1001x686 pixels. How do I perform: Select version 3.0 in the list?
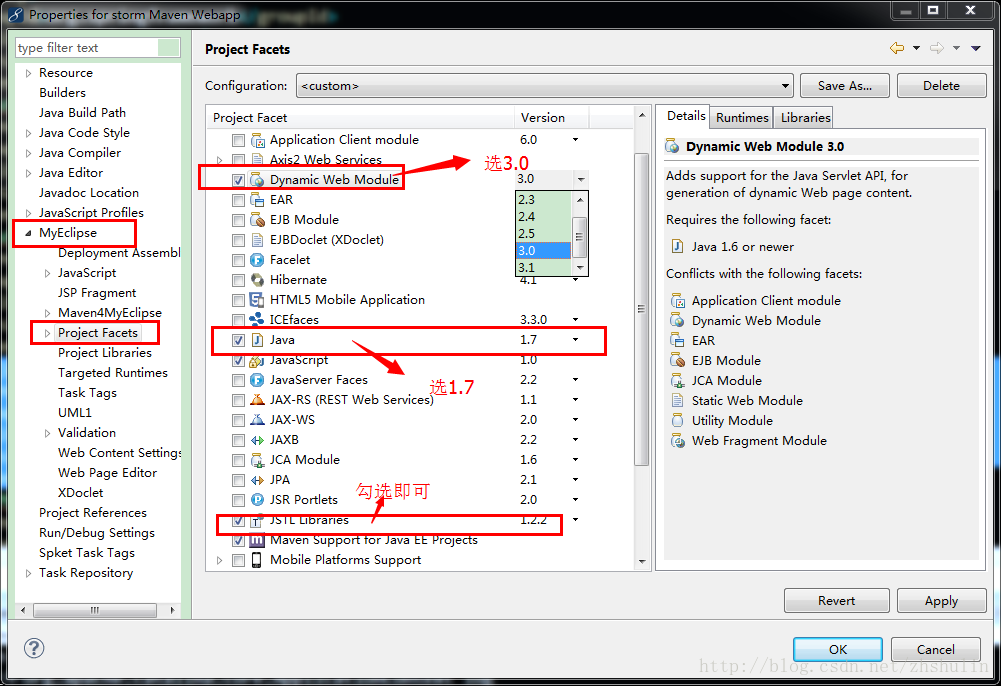click(x=543, y=251)
